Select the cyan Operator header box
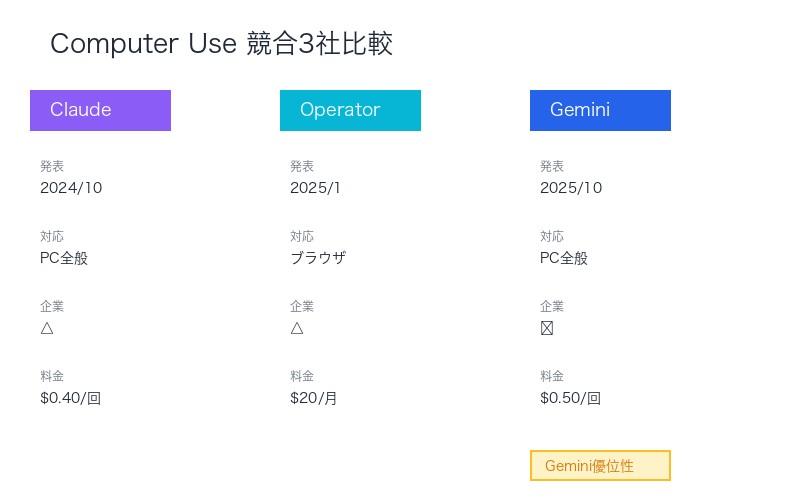Image resolution: width=800 pixels, height=500 pixels. (350, 110)
